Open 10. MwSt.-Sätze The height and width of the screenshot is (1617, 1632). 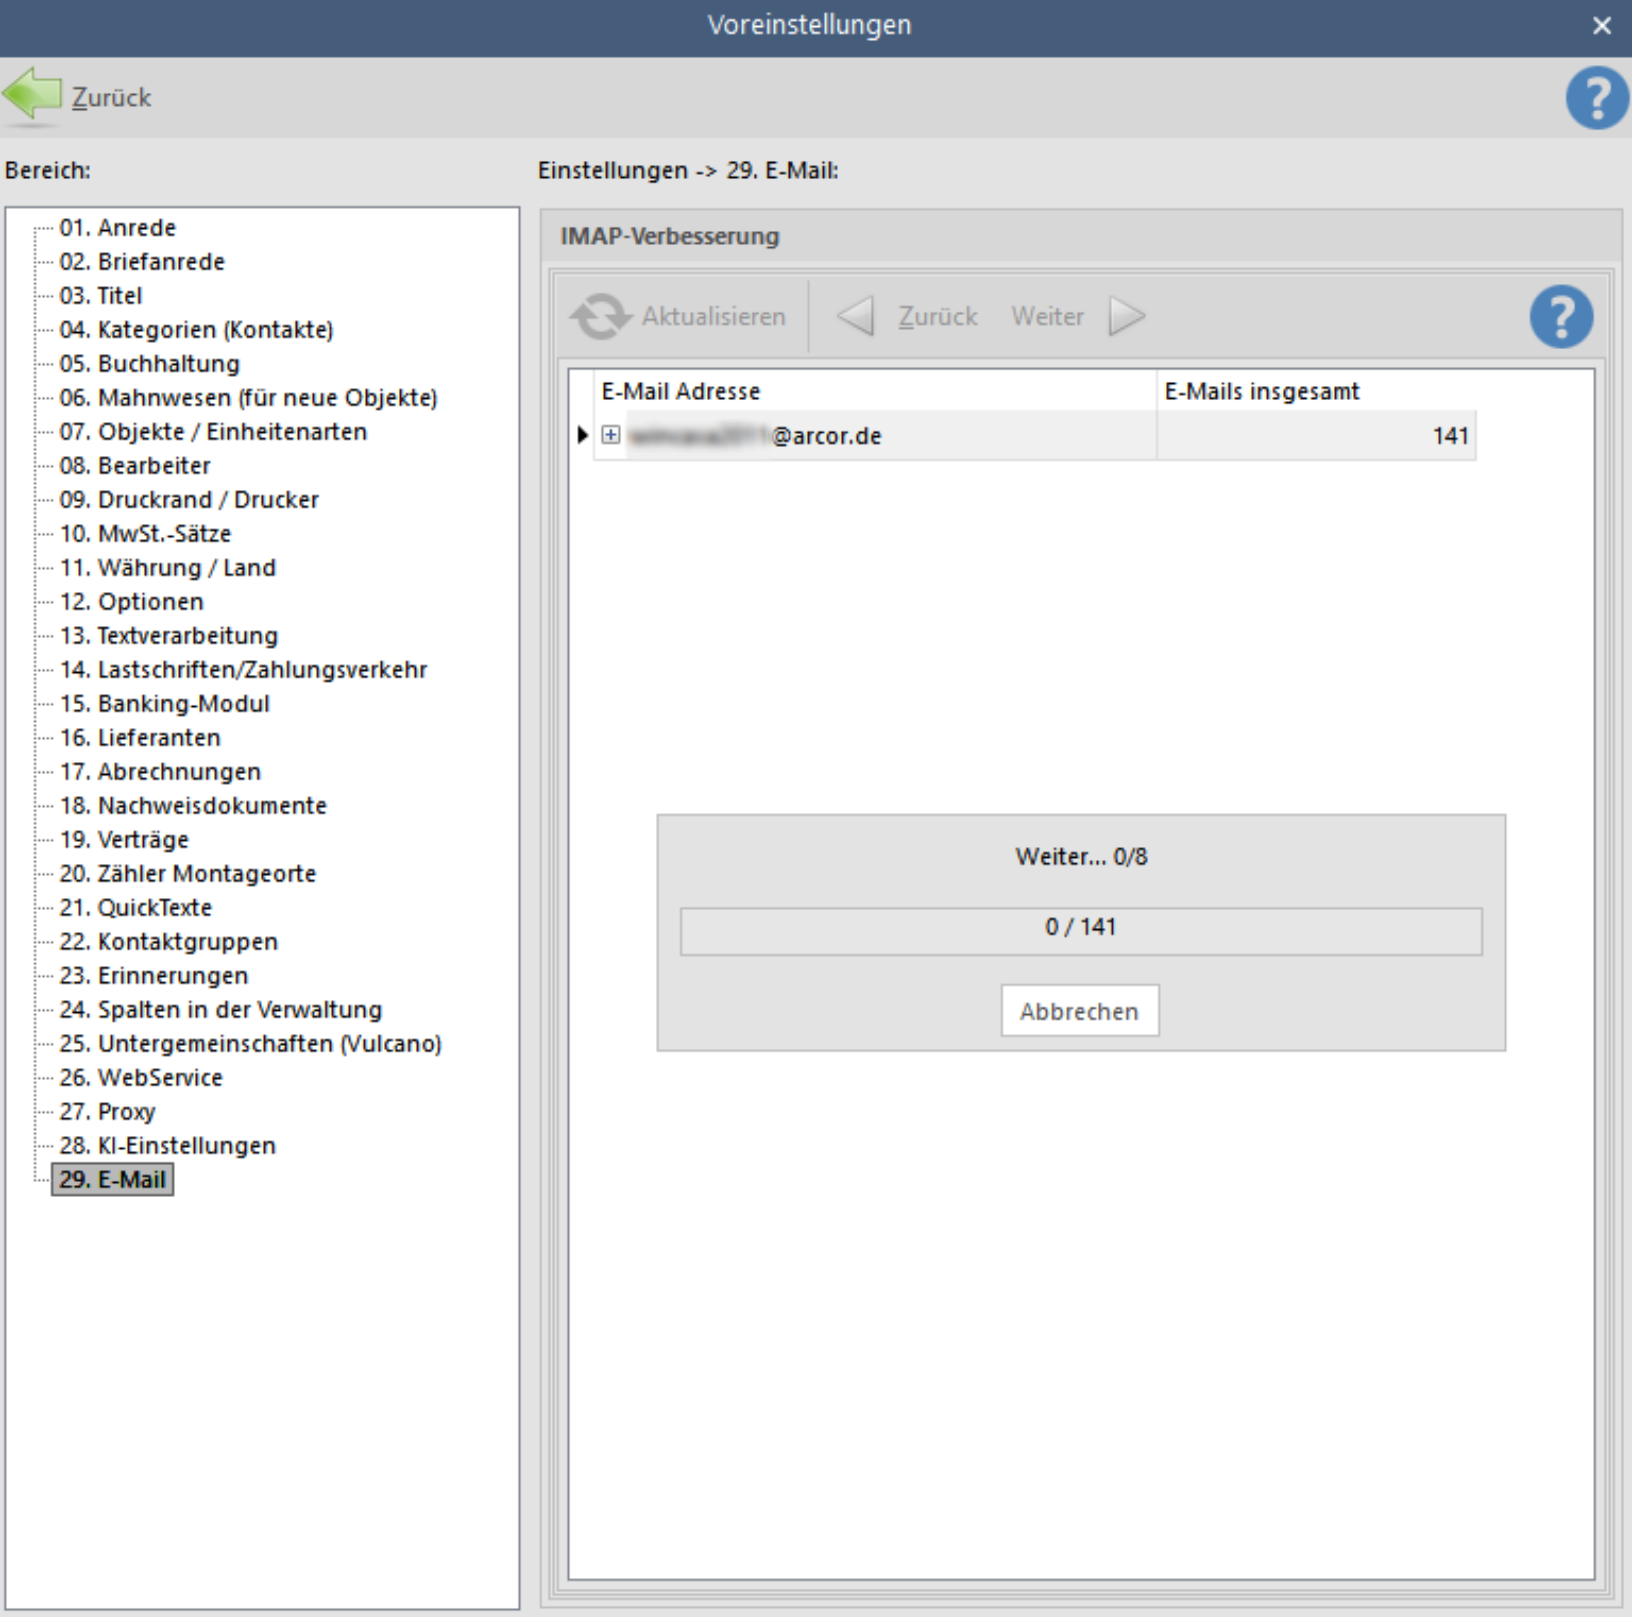(145, 534)
